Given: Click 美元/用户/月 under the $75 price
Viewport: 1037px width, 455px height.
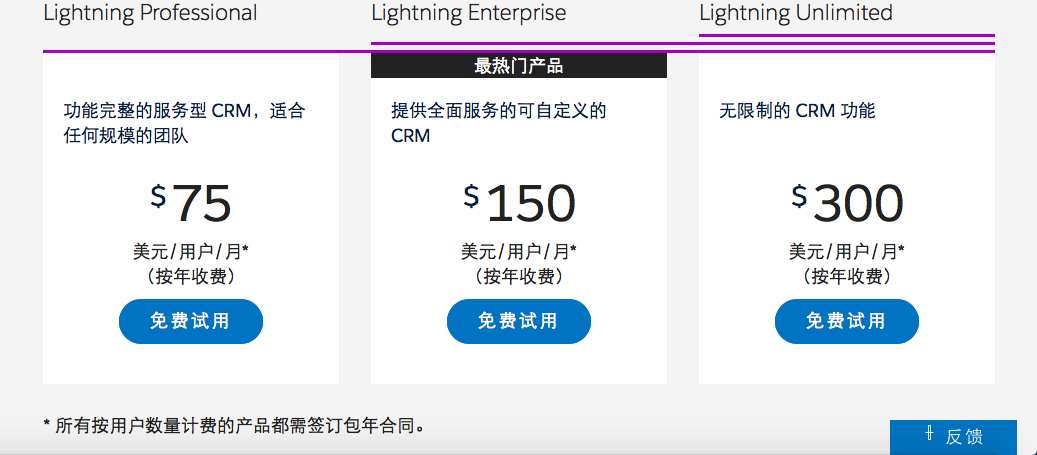Looking at the screenshot, I should (x=191, y=252).
